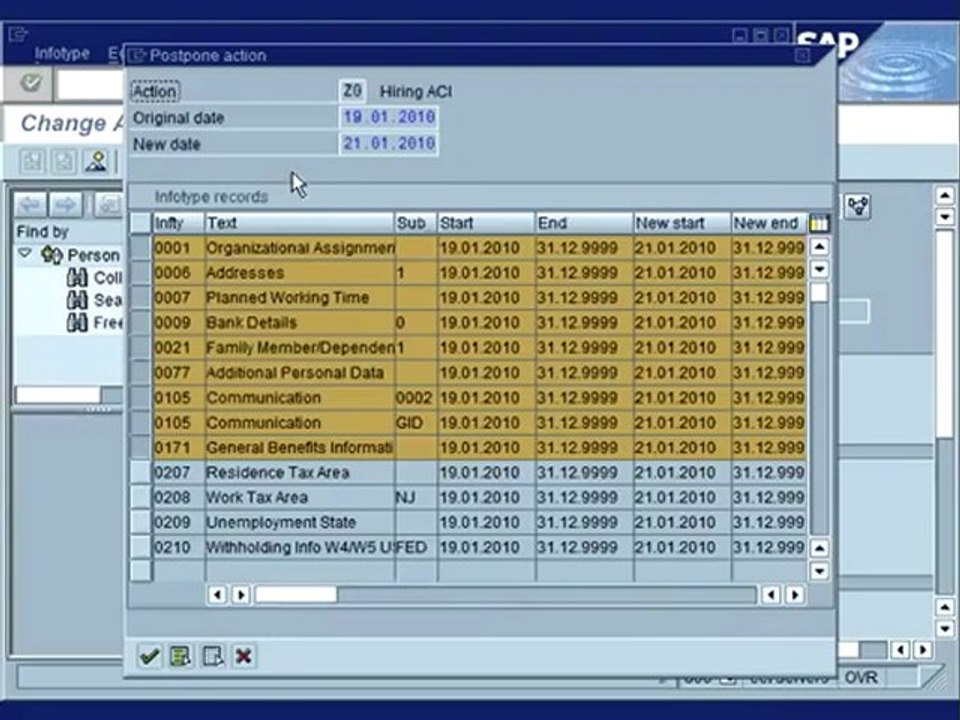The height and width of the screenshot is (720, 960).
Task: Click the window menu icon at top left
Action: pos(18,34)
